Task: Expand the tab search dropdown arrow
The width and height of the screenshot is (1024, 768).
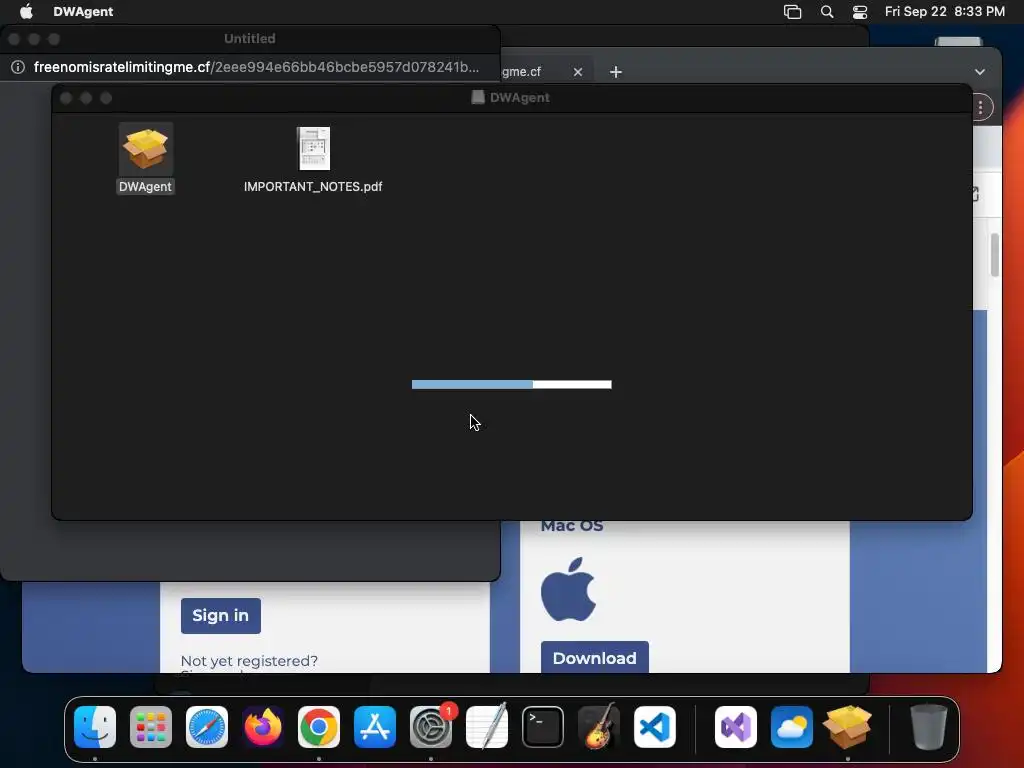Action: 980,72
